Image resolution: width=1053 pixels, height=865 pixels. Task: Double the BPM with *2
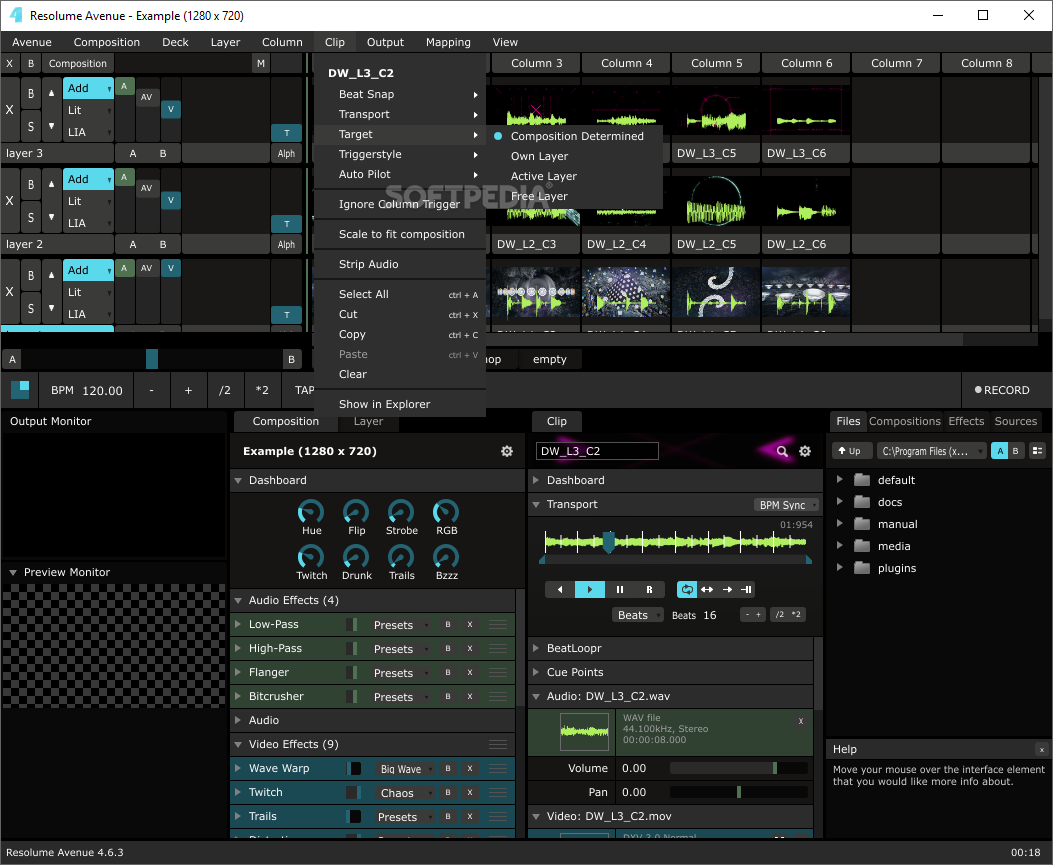click(x=262, y=390)
